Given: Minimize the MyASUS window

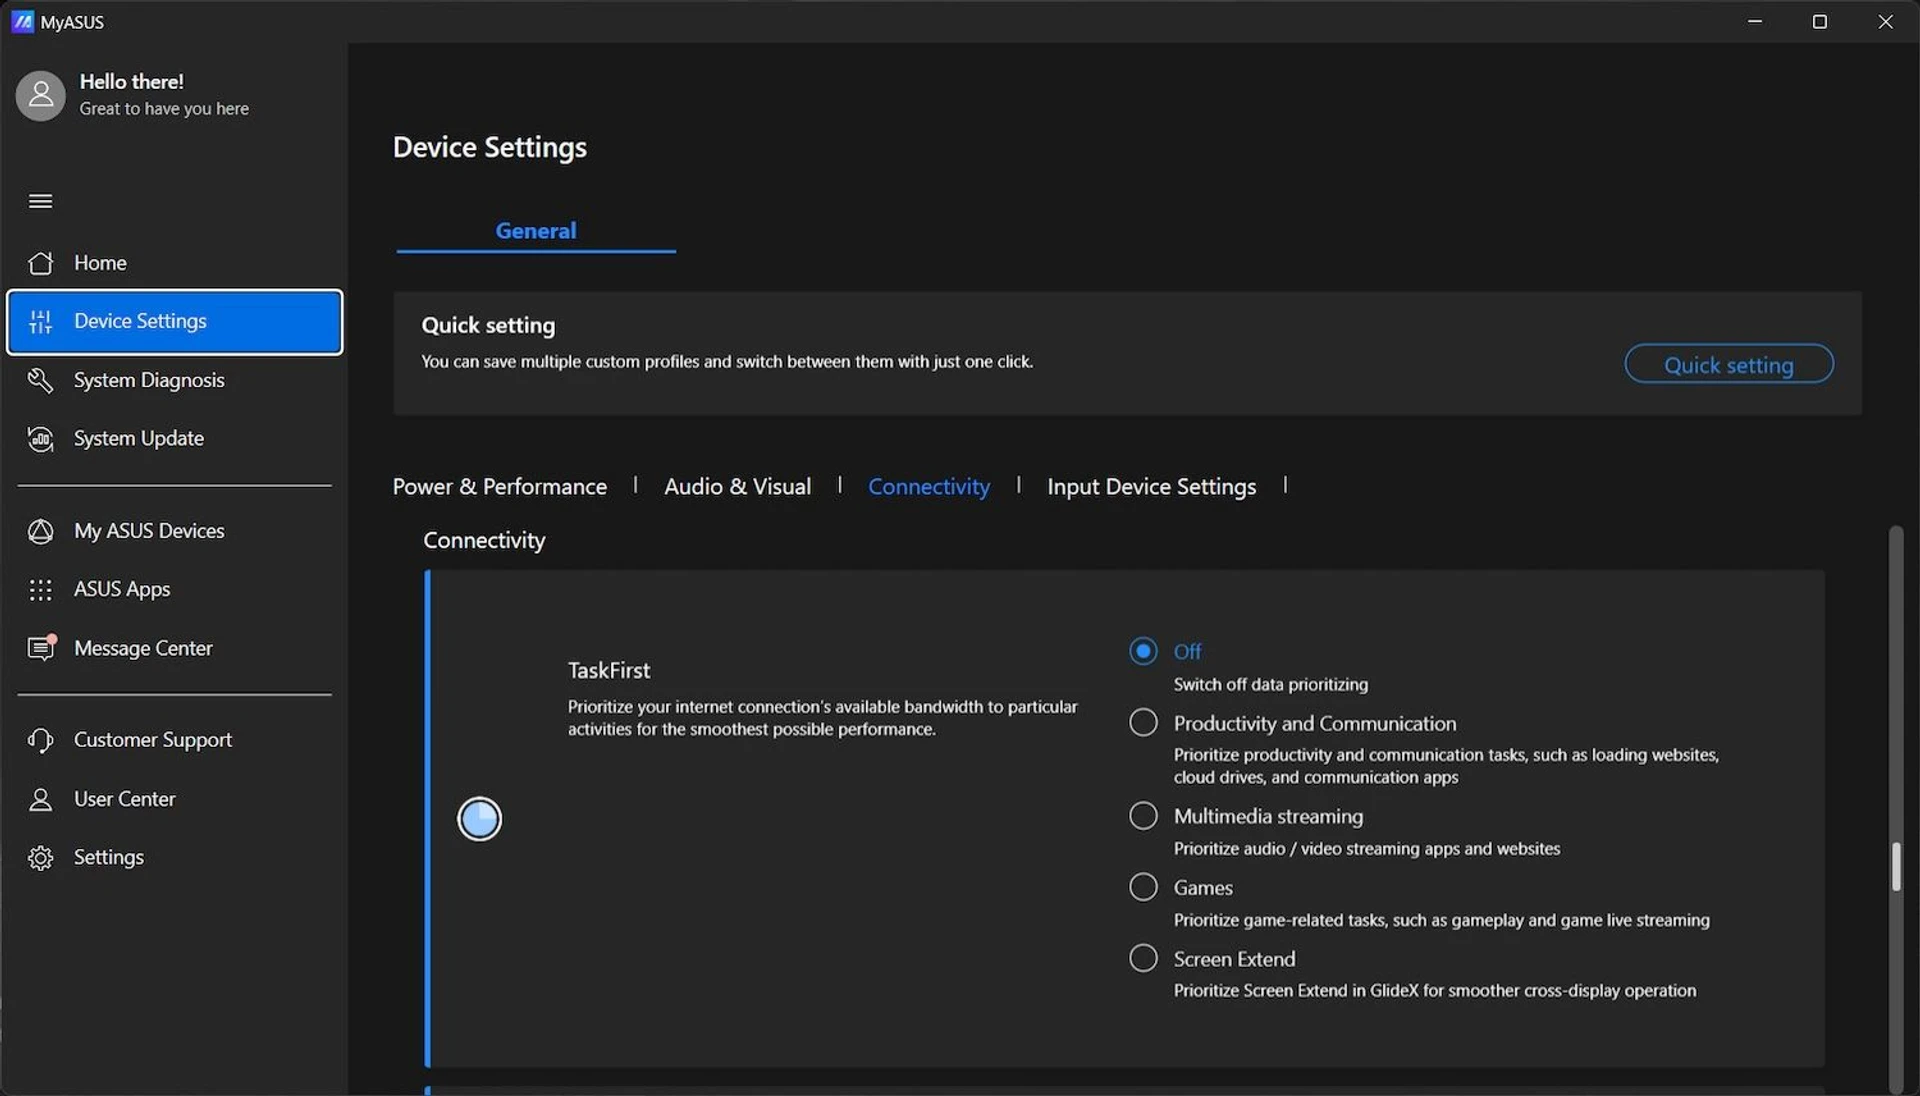Looking at the screenshot, I should (x=1755, y=21).
